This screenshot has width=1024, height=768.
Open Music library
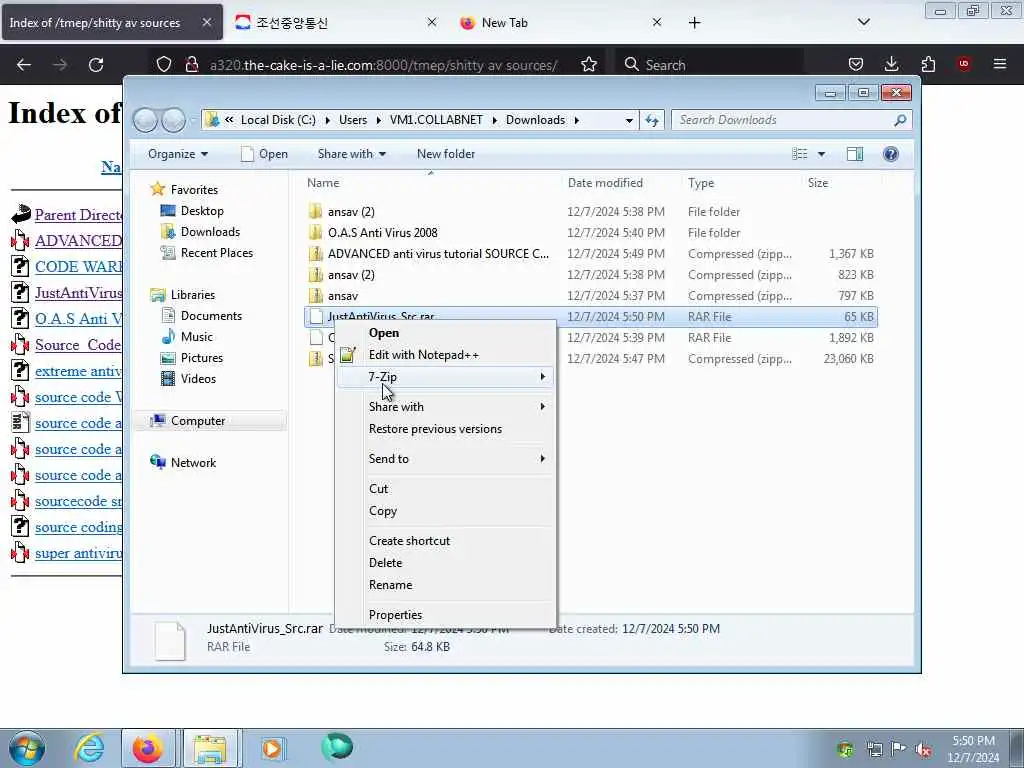[196, 337]
